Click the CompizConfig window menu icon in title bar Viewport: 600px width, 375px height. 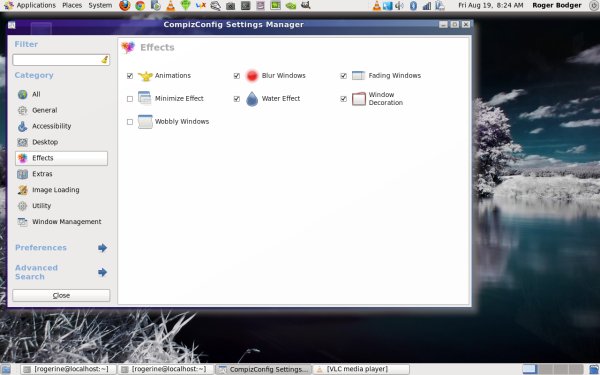pyautogui.click(x=11, y=25)
